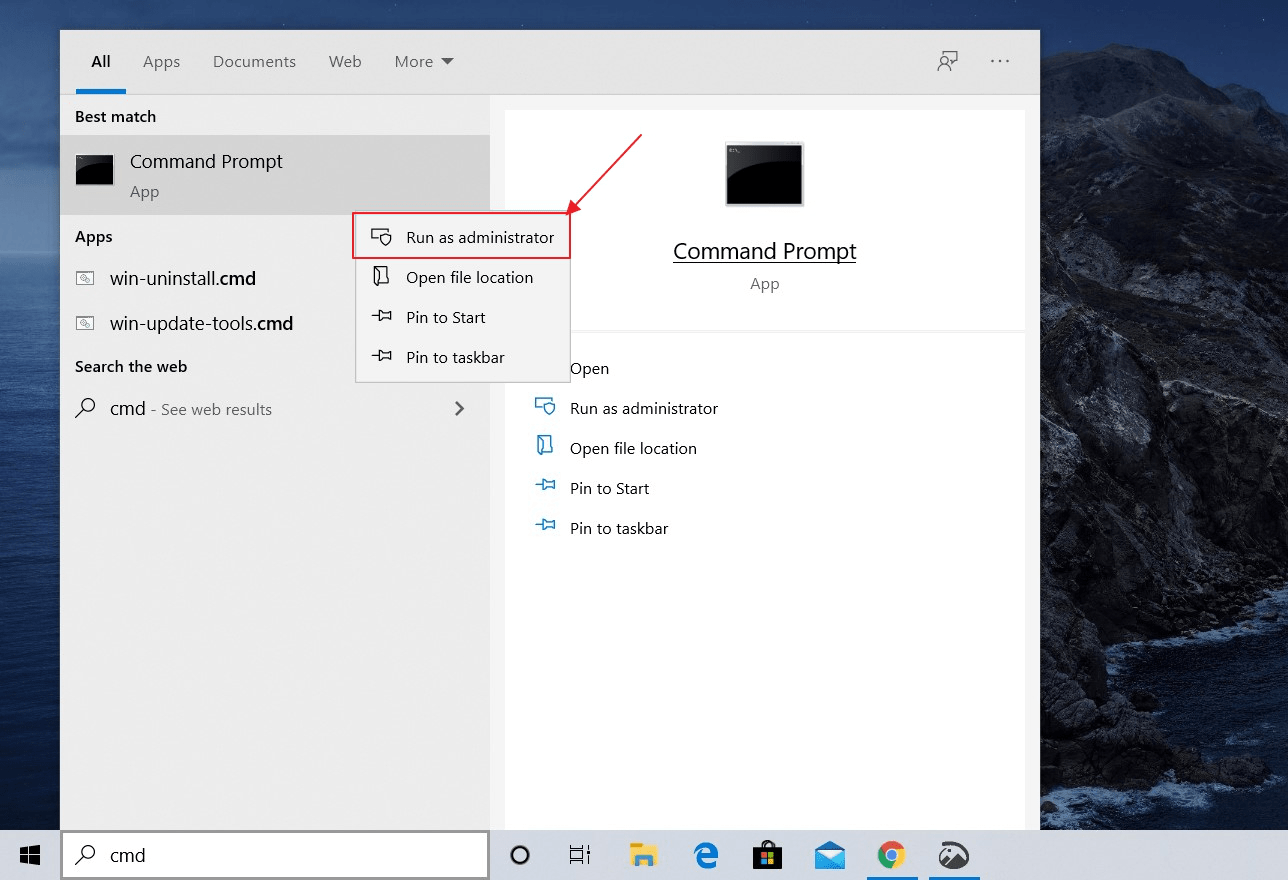The image size is (1288, 880).
Task: Click the win-update-tools.cmd file icon
Action: (x=85, y=323)
